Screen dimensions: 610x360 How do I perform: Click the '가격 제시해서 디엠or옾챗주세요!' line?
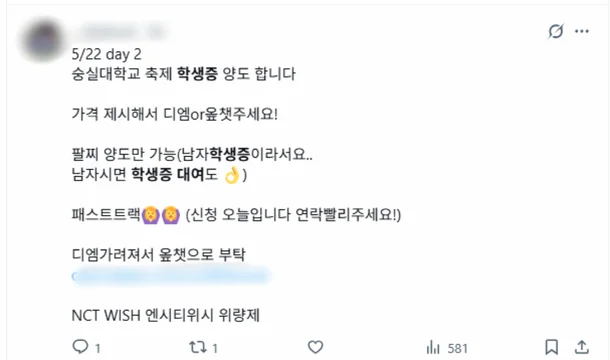(175, 114)
